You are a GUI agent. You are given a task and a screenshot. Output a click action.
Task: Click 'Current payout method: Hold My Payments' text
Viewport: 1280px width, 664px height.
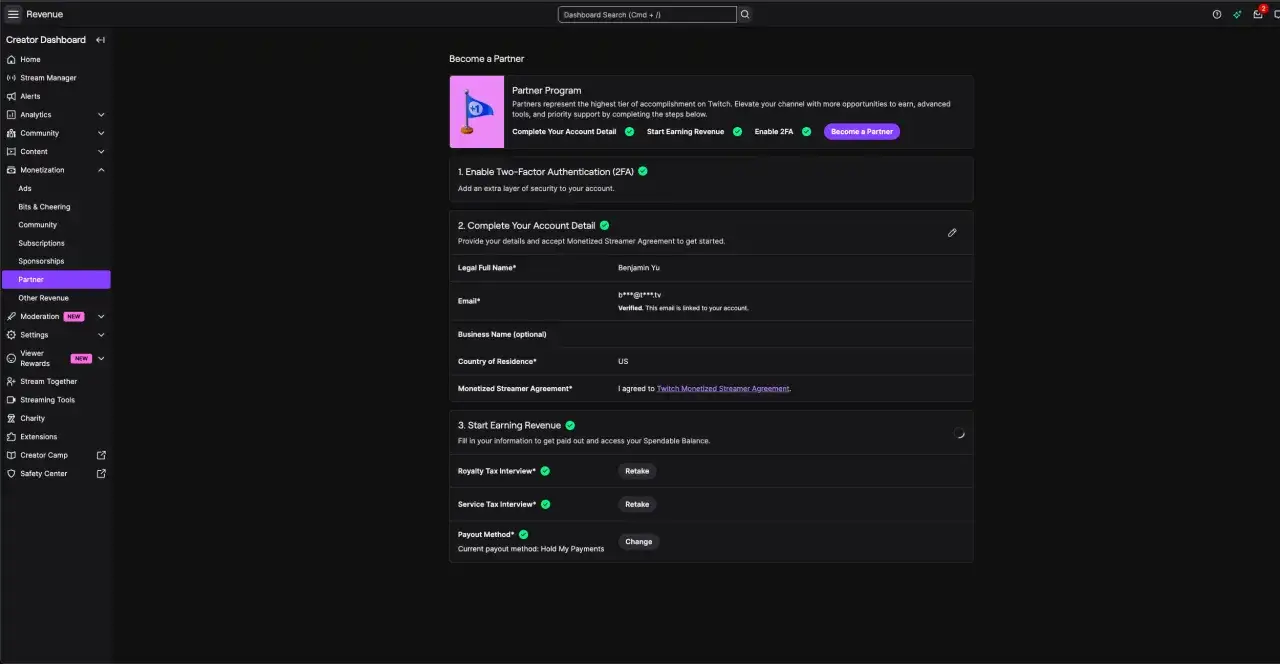pyautogui.click(x=531, y=549)
